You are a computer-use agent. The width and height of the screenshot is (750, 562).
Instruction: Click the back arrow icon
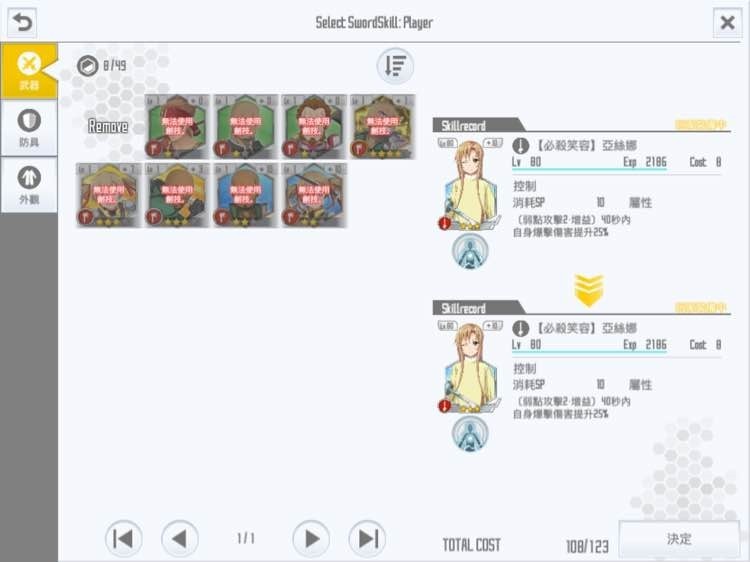point(22,22)
